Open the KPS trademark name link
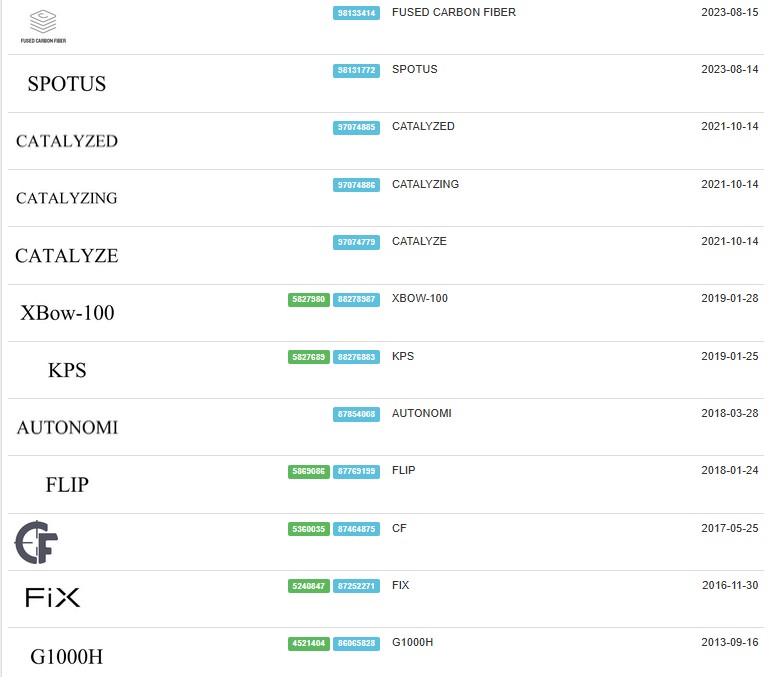The image size is (768, 677). [x=403, y=356]
